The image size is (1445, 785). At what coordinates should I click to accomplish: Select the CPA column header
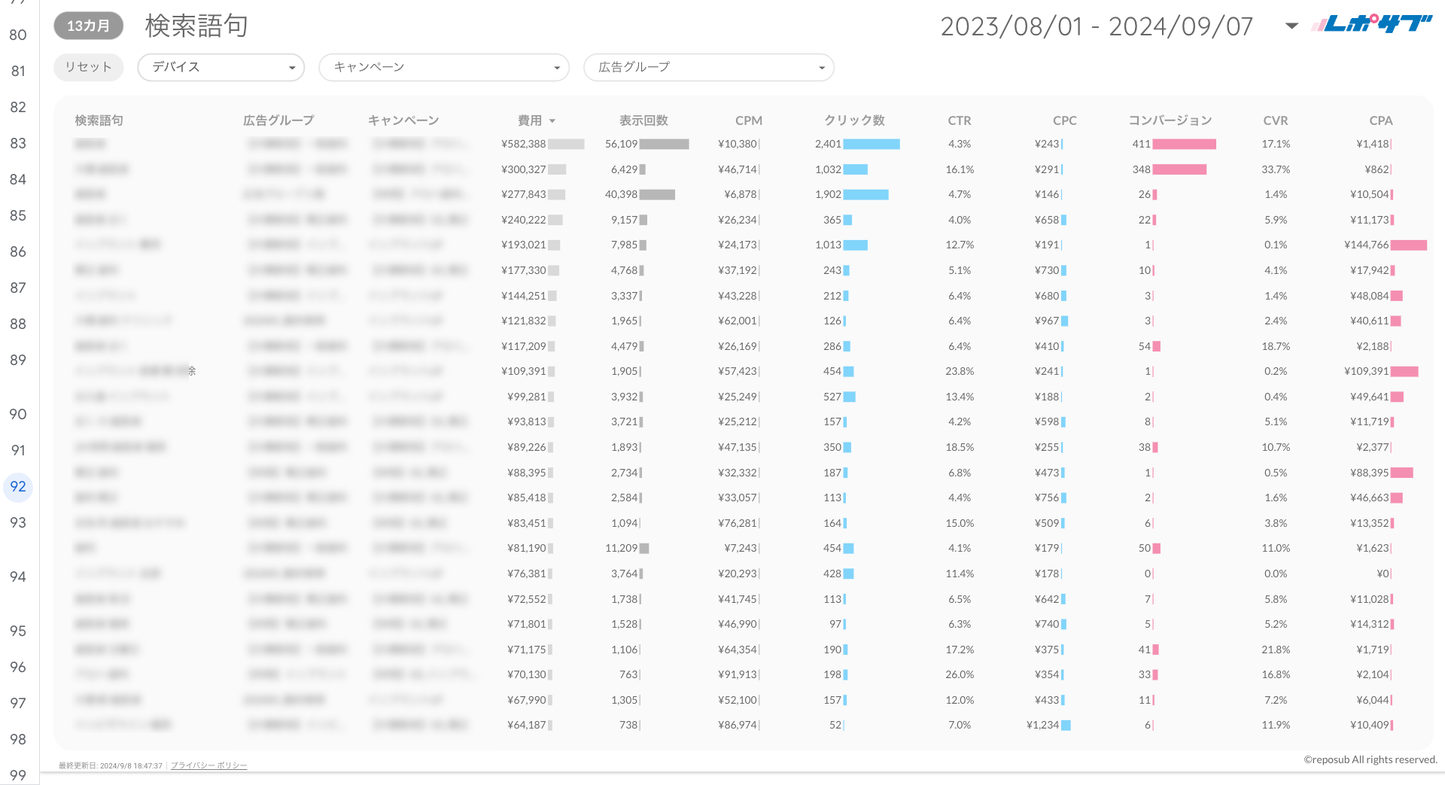1380,120
